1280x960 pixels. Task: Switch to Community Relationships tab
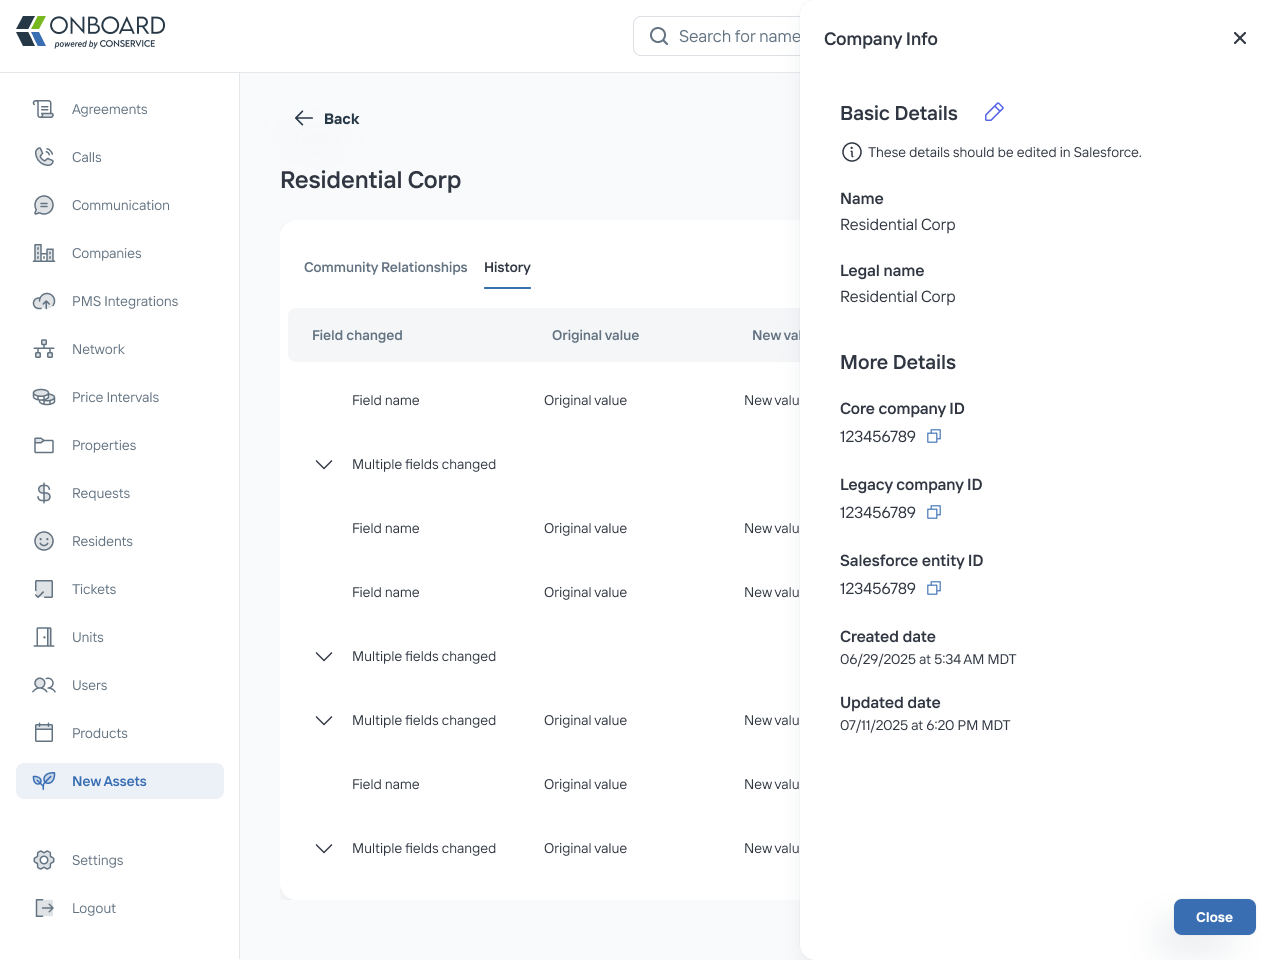pyautogui.click(x=385, y=267)
